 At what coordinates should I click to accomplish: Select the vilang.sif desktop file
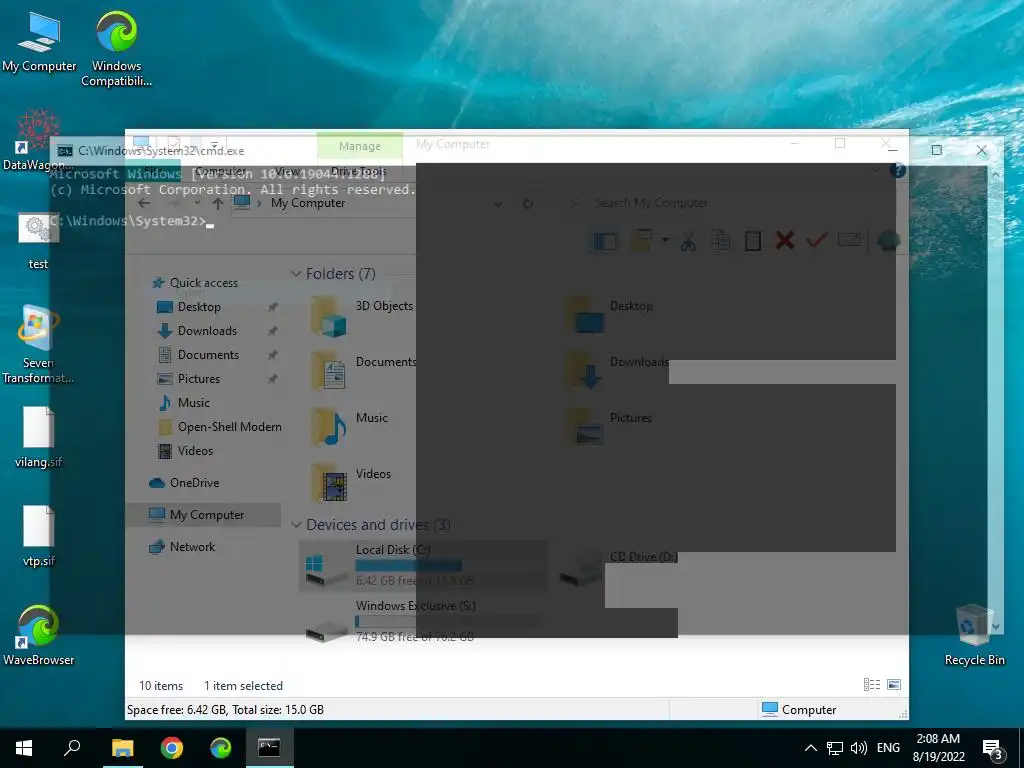coord(38,438)
